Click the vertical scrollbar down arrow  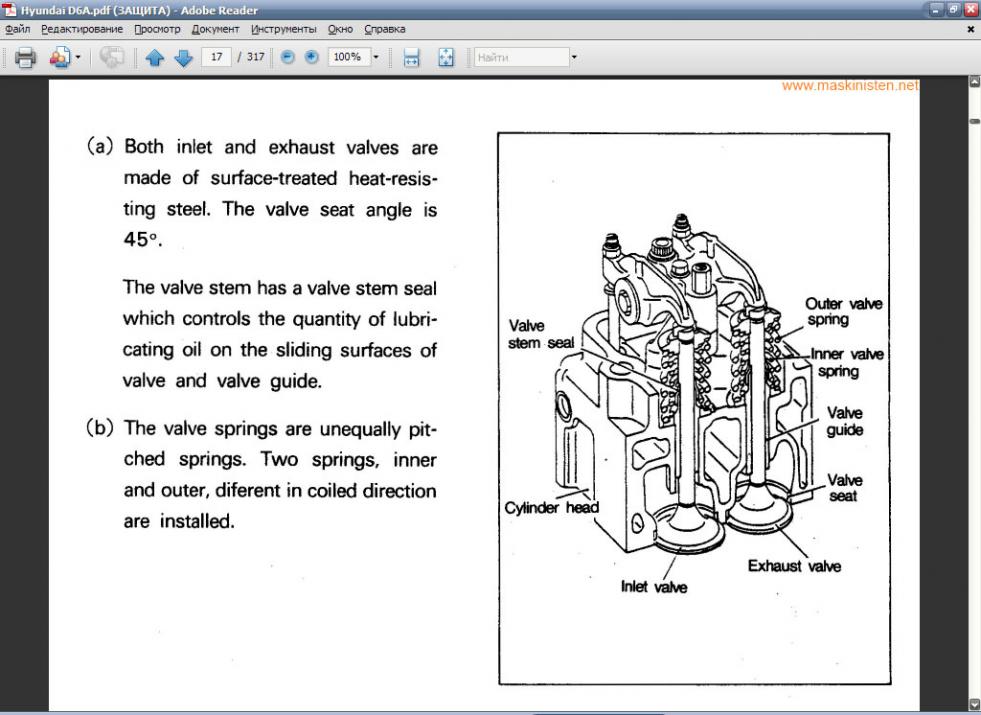(x=975, y=706)
